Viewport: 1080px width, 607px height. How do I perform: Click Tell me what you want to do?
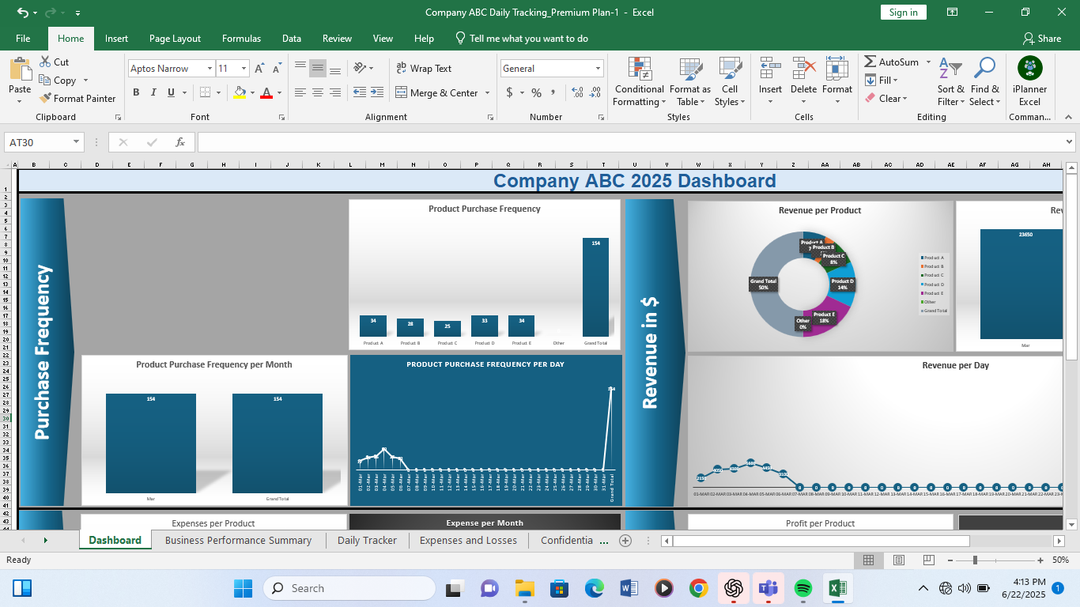[521, 39]
